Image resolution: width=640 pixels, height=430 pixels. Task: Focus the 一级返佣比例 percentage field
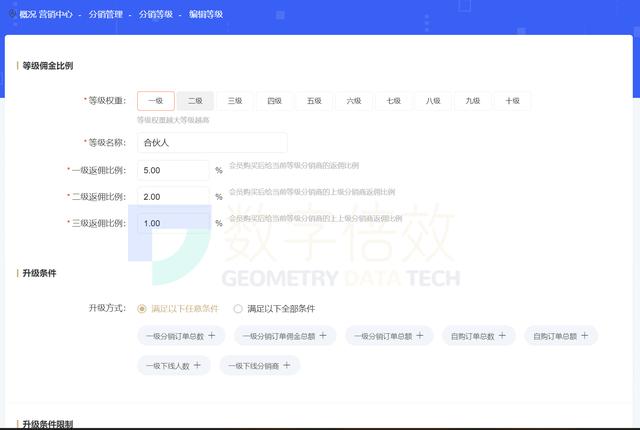pos(173,171)
